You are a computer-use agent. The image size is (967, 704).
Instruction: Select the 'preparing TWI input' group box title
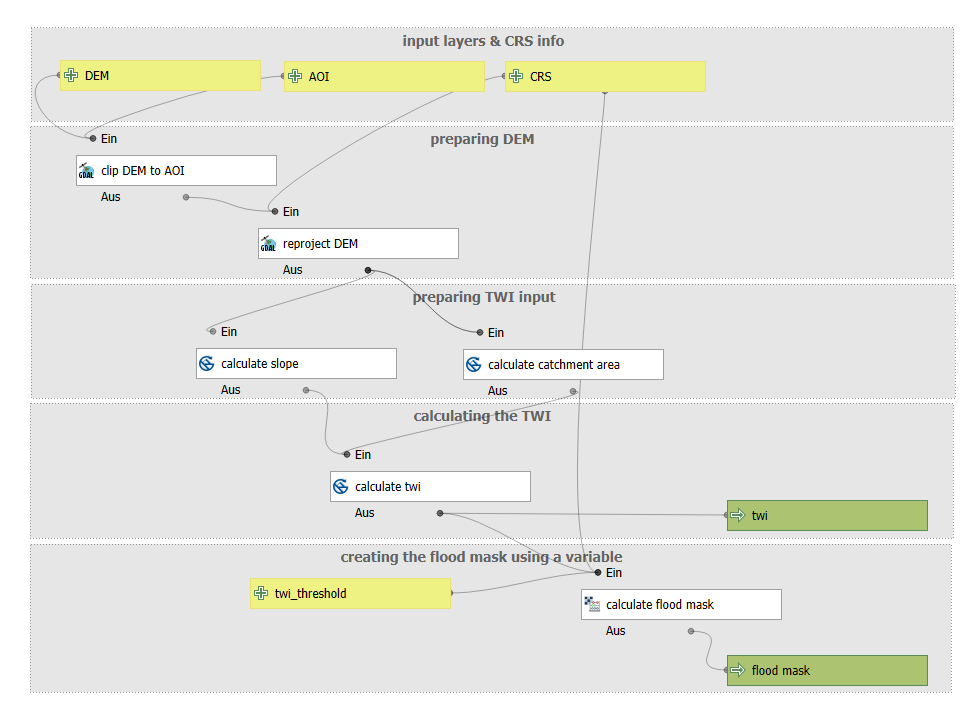coord(484,297)
